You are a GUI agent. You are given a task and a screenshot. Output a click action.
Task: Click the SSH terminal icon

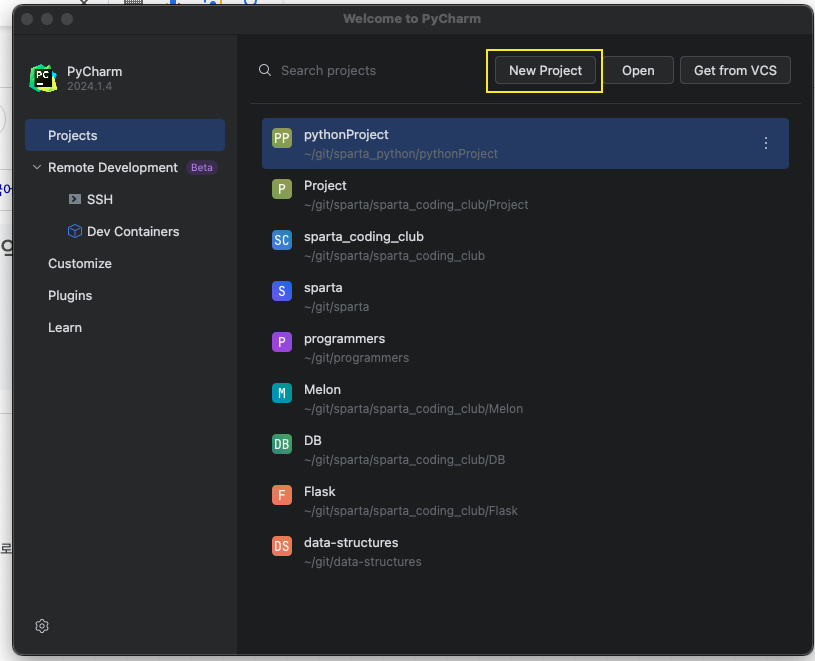(x=75, y=199)
